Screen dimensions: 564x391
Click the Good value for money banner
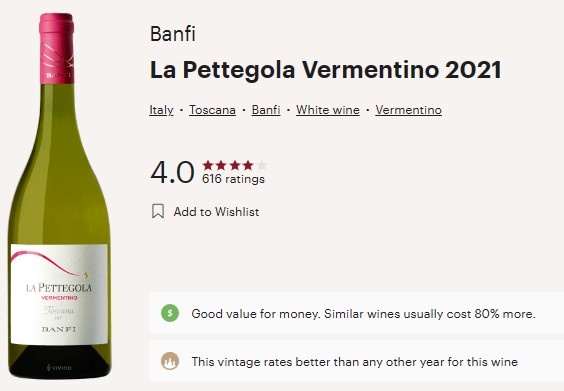coord(356,313)
